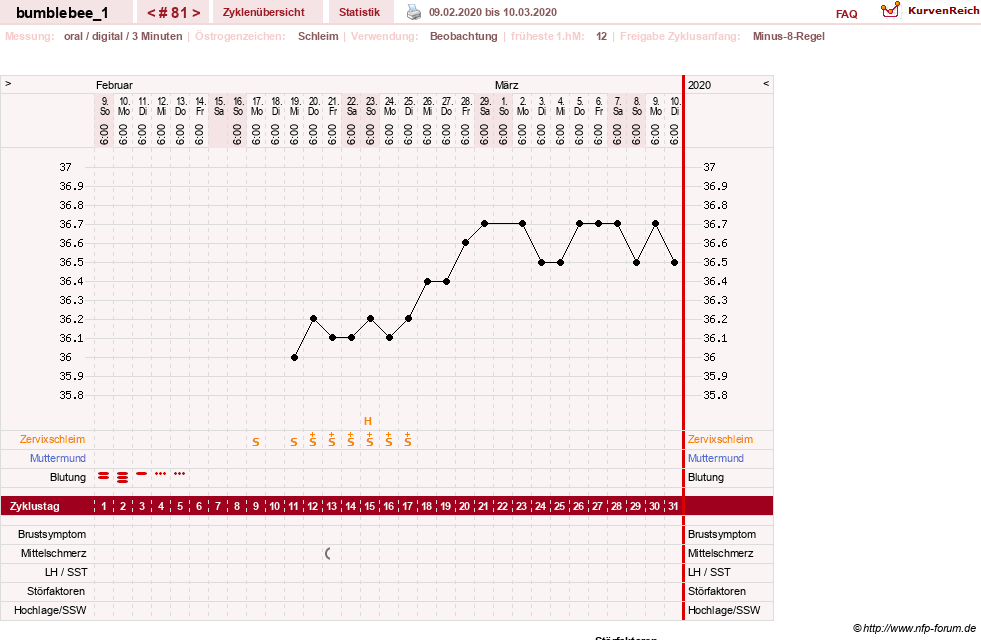Click cycle day 1 in the Zyklustag row

104,506
